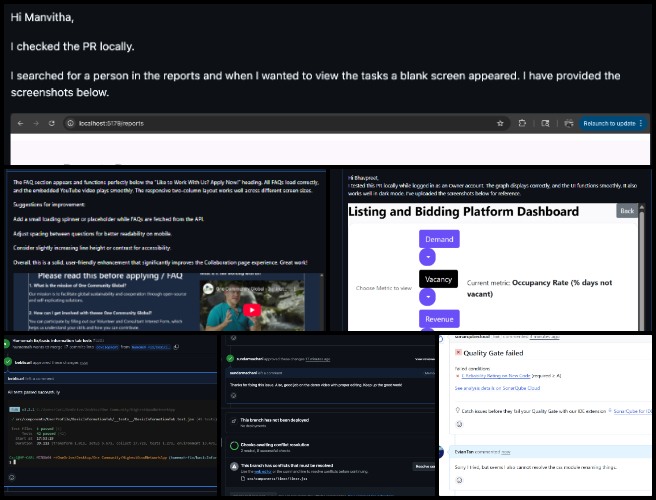Select the Vacancy metric button

click(x=438, y=279)
